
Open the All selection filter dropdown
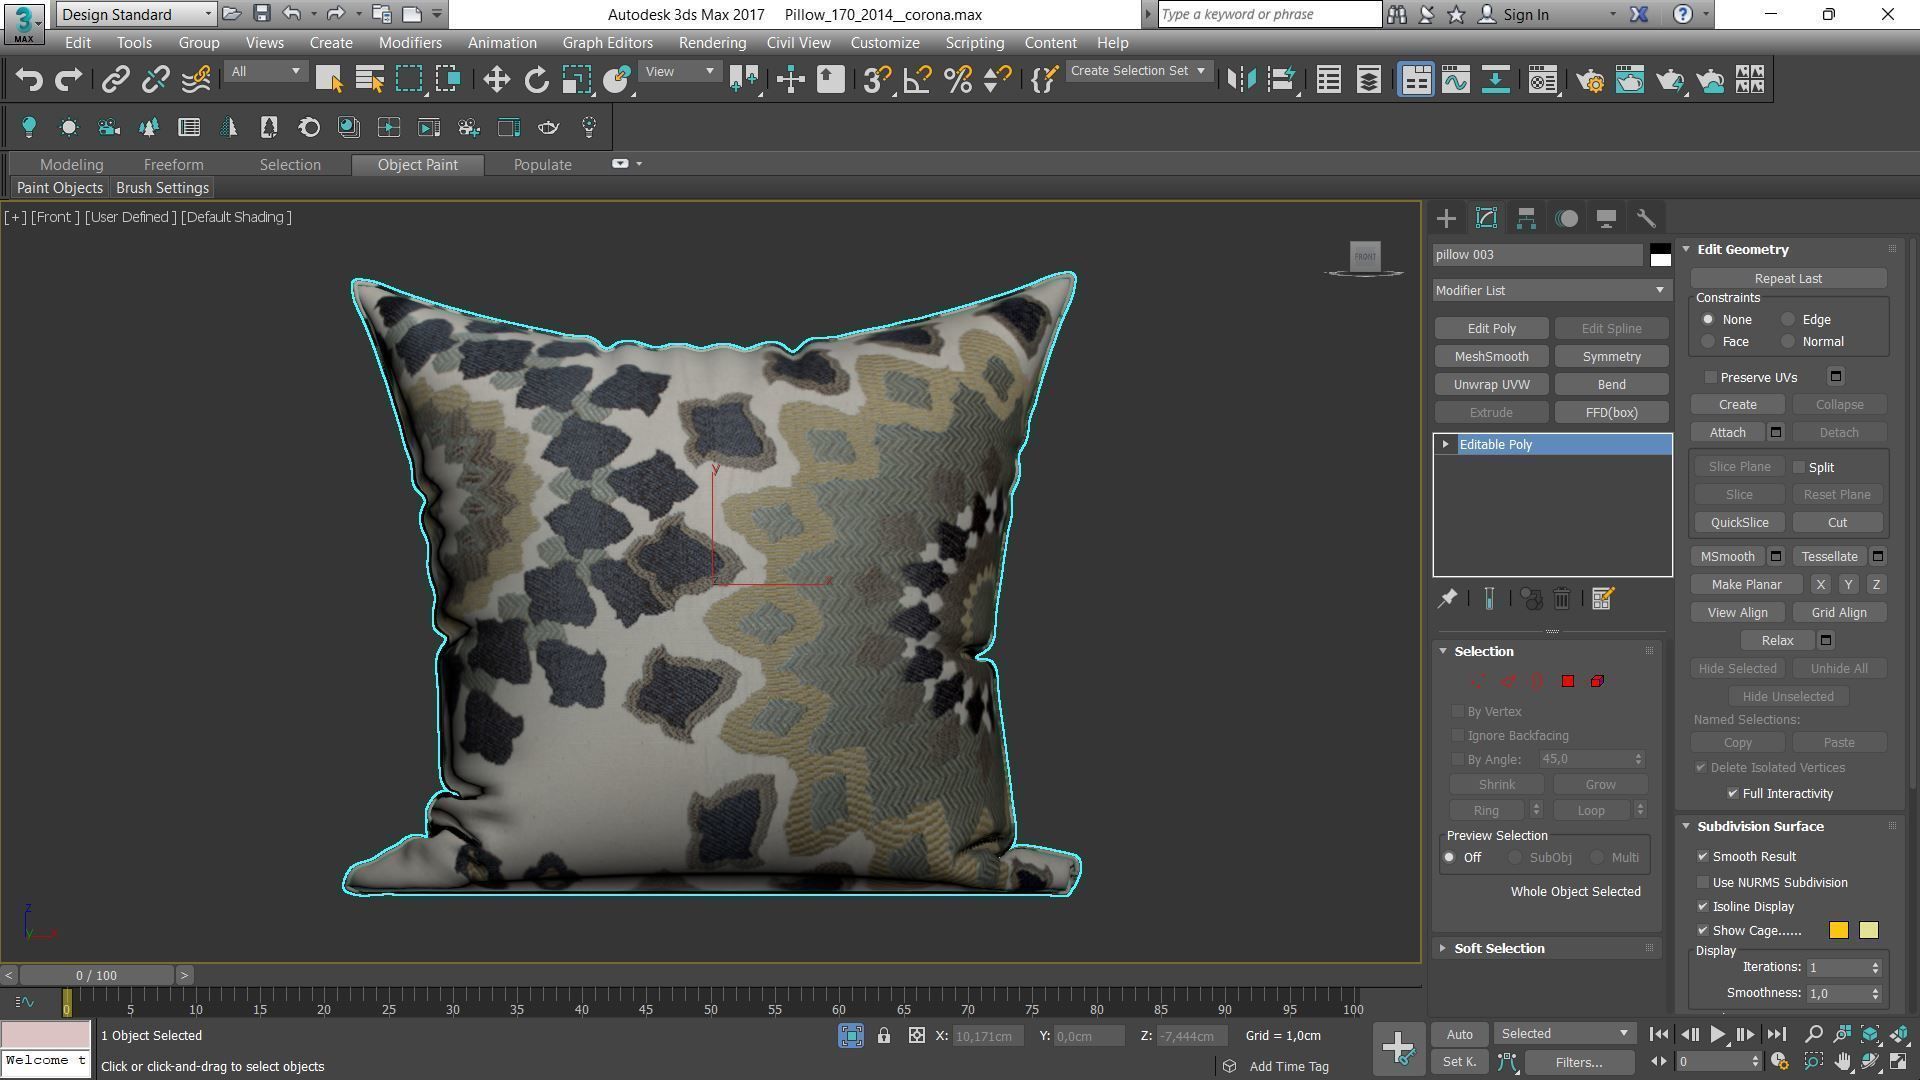coord(265,72)
